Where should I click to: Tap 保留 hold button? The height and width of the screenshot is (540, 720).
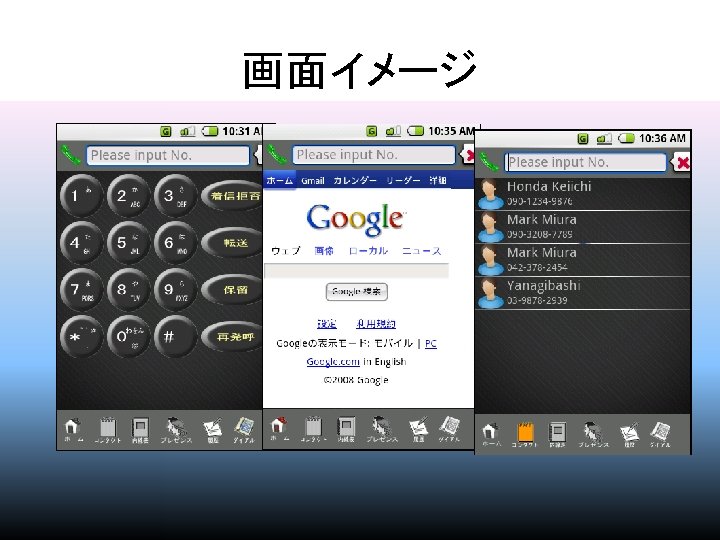(x=232, y=290)
